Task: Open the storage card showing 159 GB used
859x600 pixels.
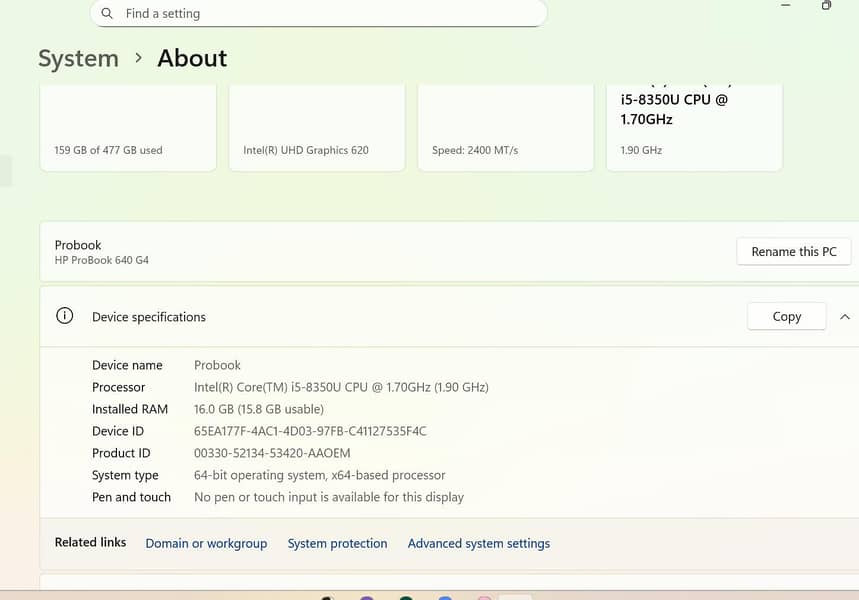Action: coord(128,130)
